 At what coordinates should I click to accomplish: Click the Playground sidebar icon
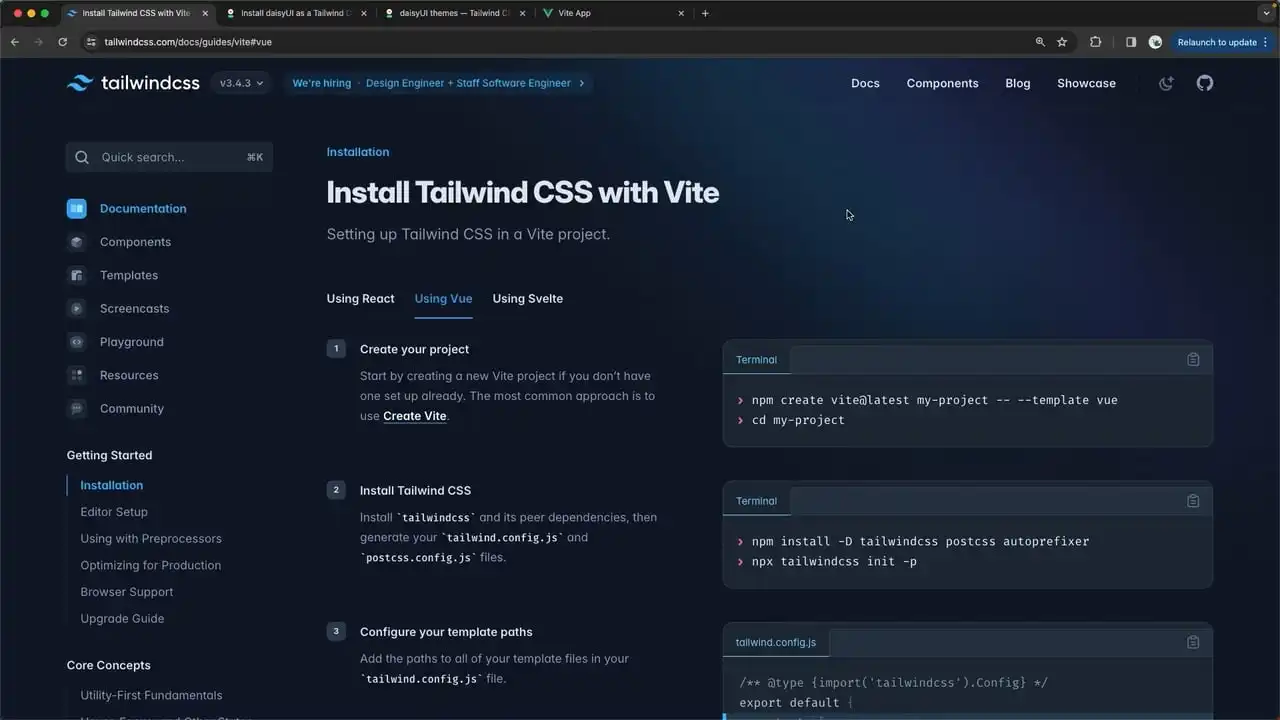[77, 342]
